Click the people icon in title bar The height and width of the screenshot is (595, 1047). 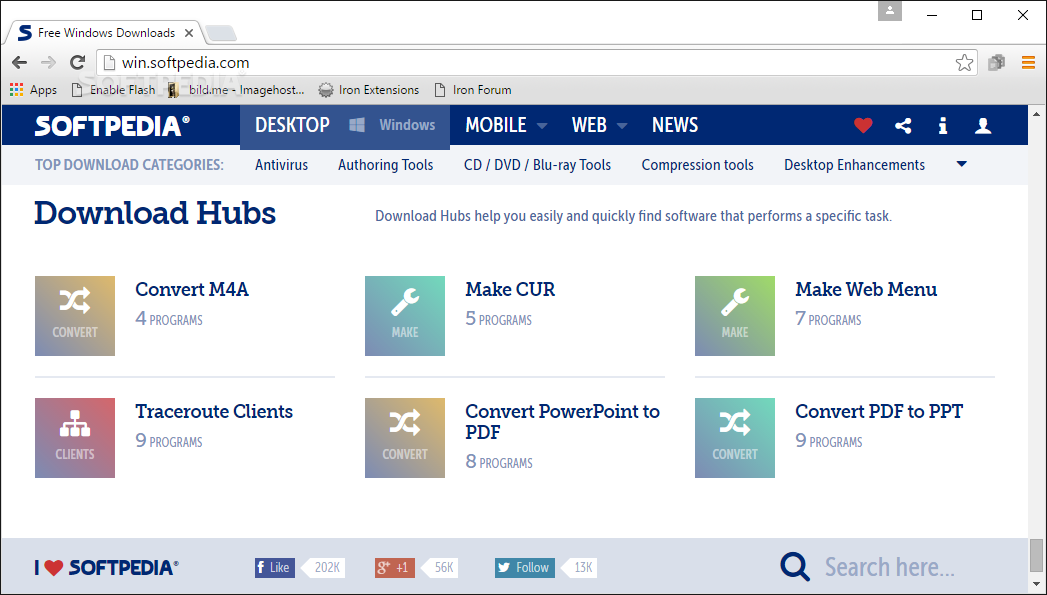[x=890, y=11]
